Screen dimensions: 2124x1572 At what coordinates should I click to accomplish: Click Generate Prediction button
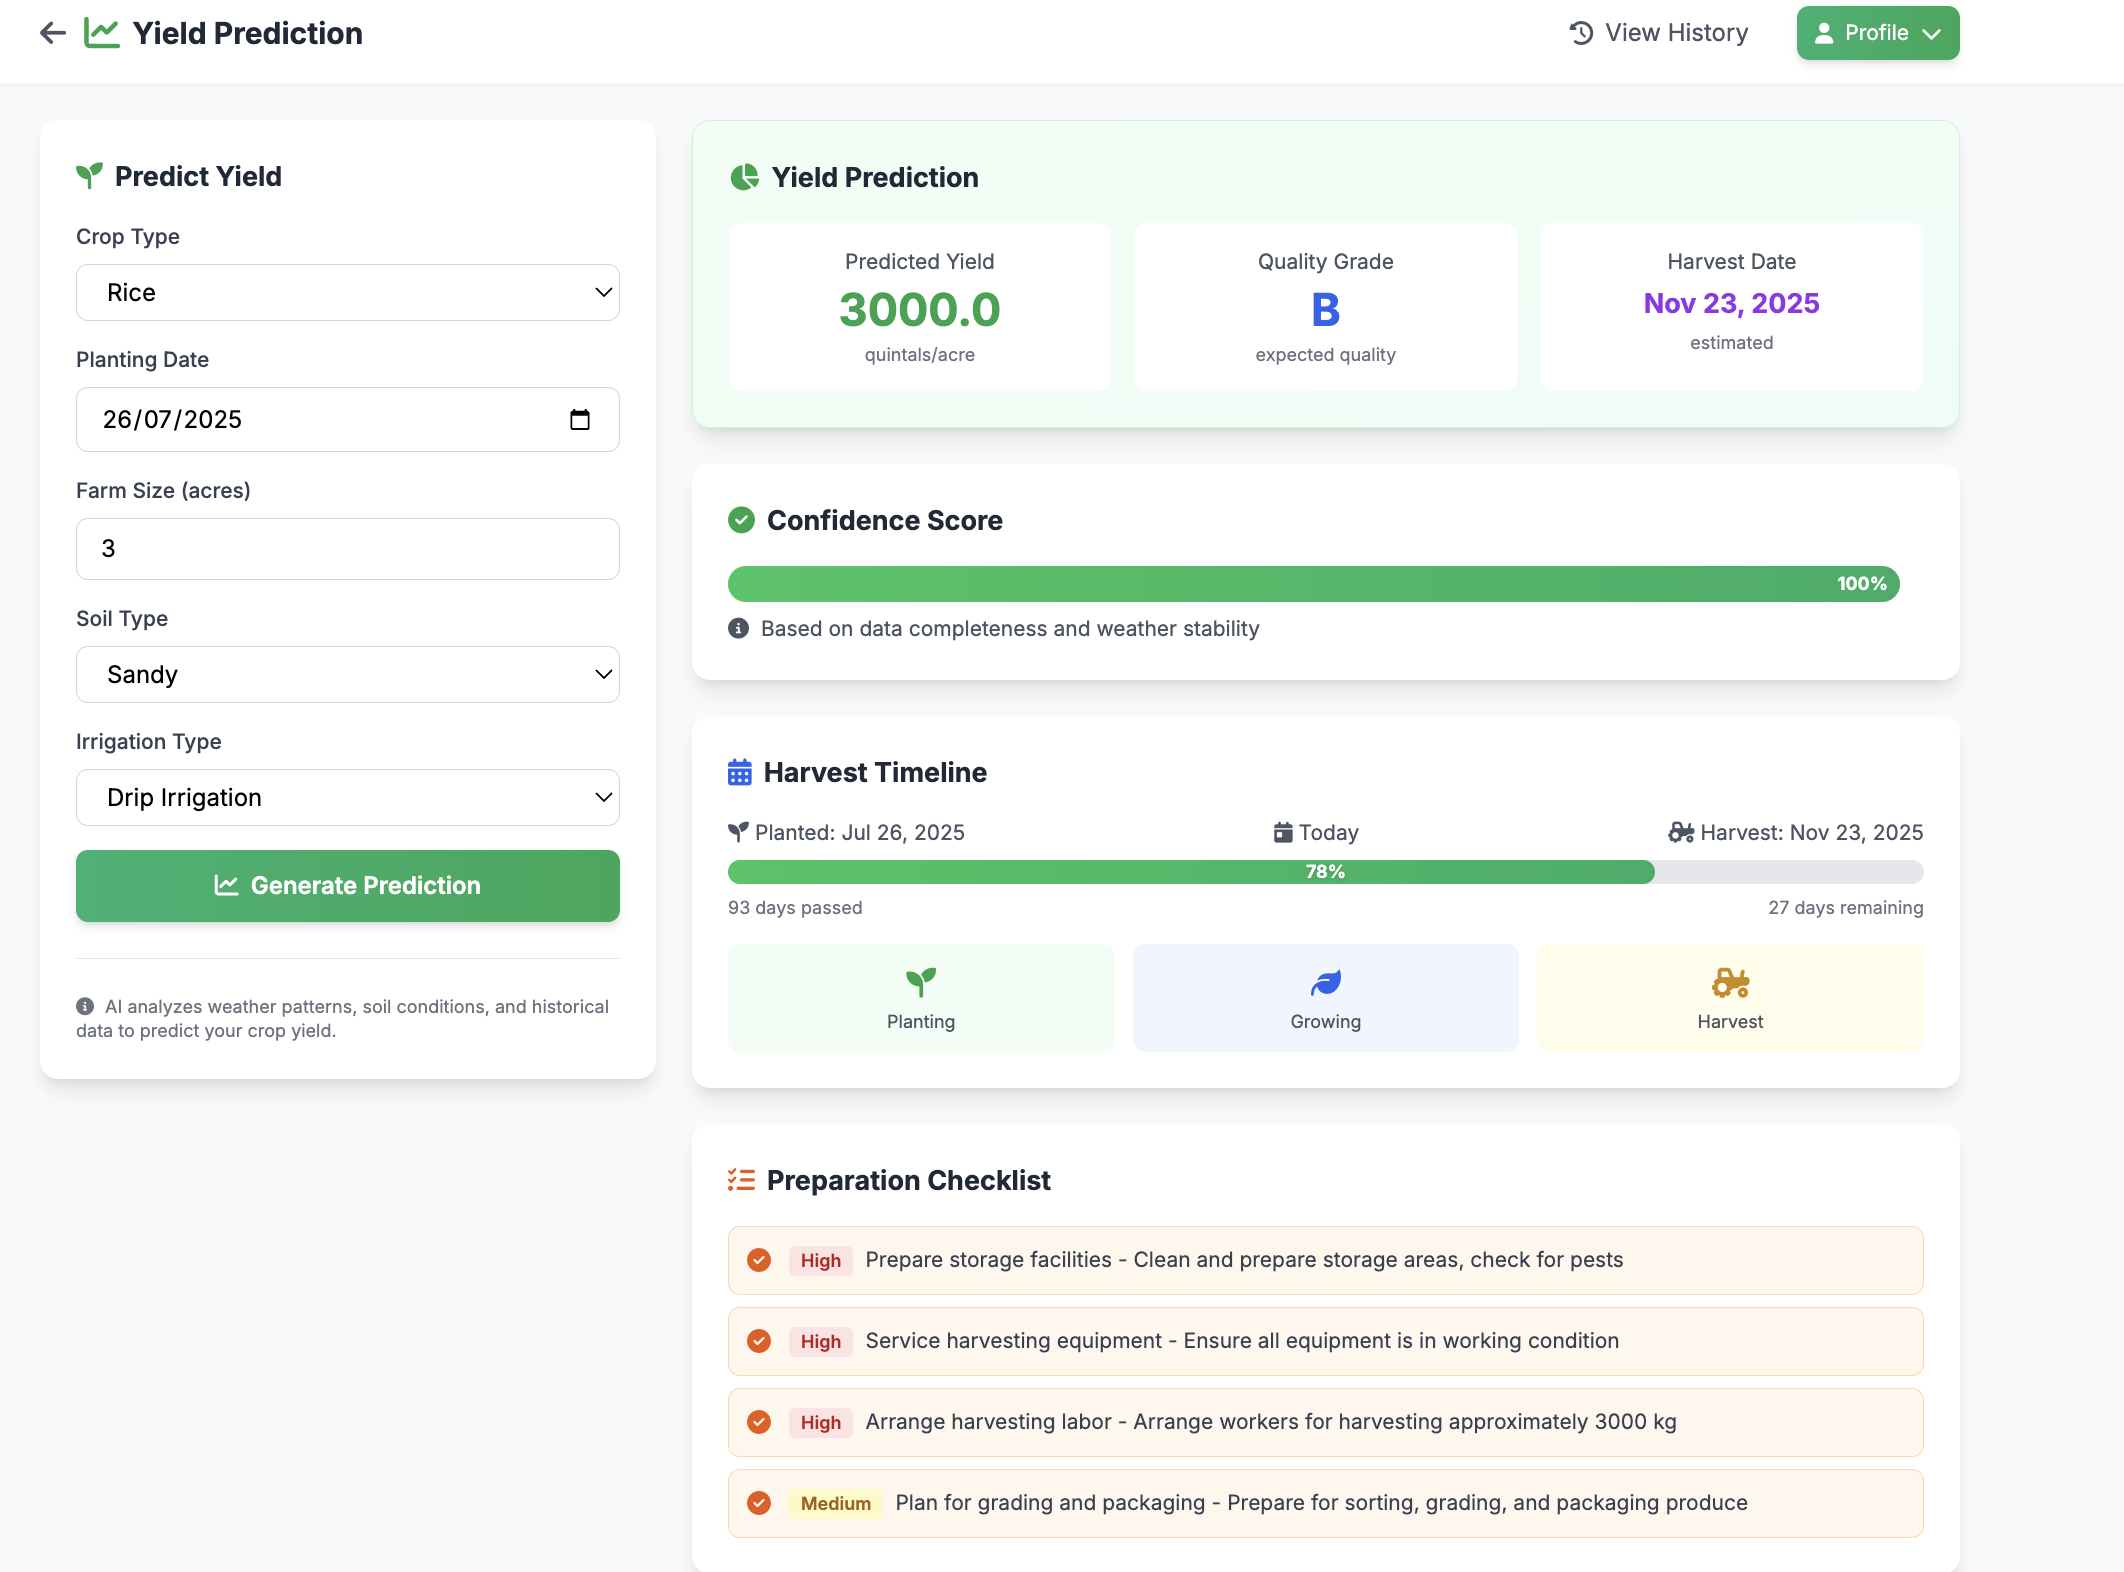(x=347, y=886)
